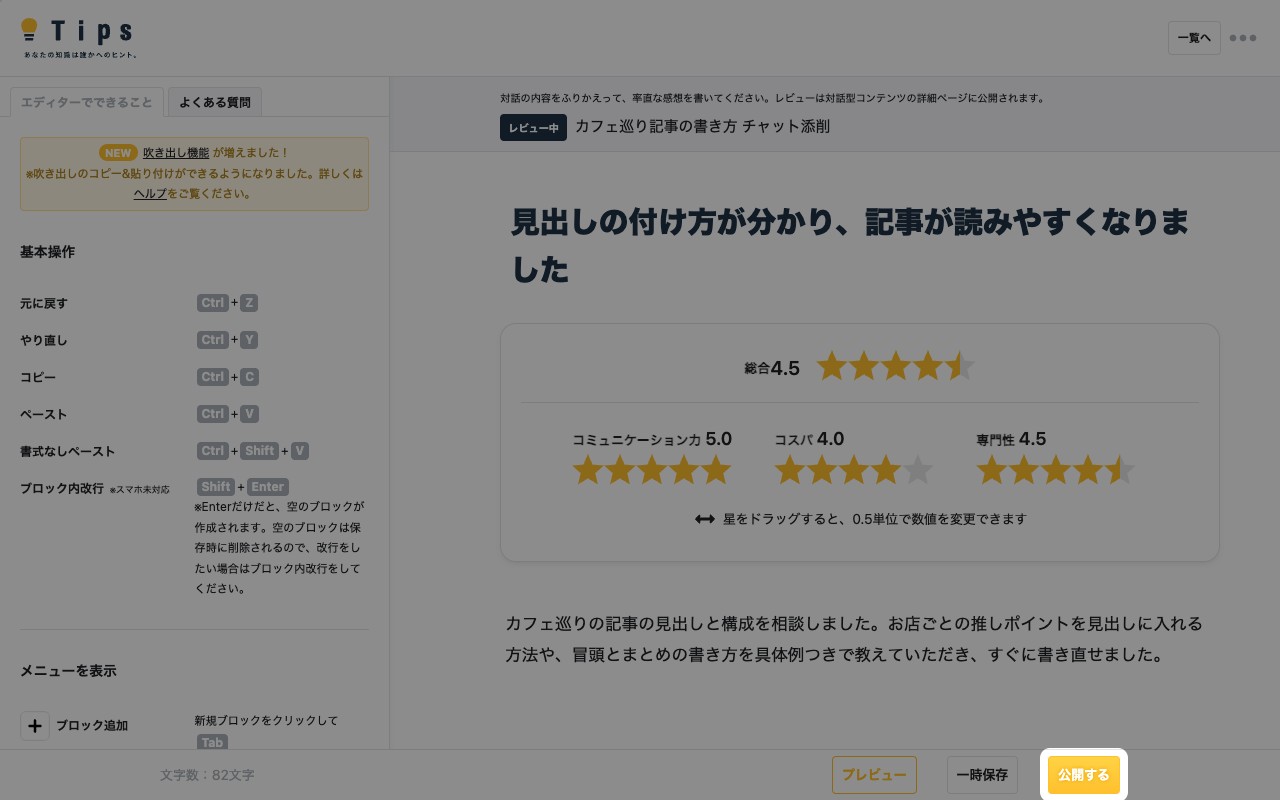Image resolution: width=1280 pixels, height=800 pixels.
Task: Click the NEW badge in notice
Action: (118, 153)
